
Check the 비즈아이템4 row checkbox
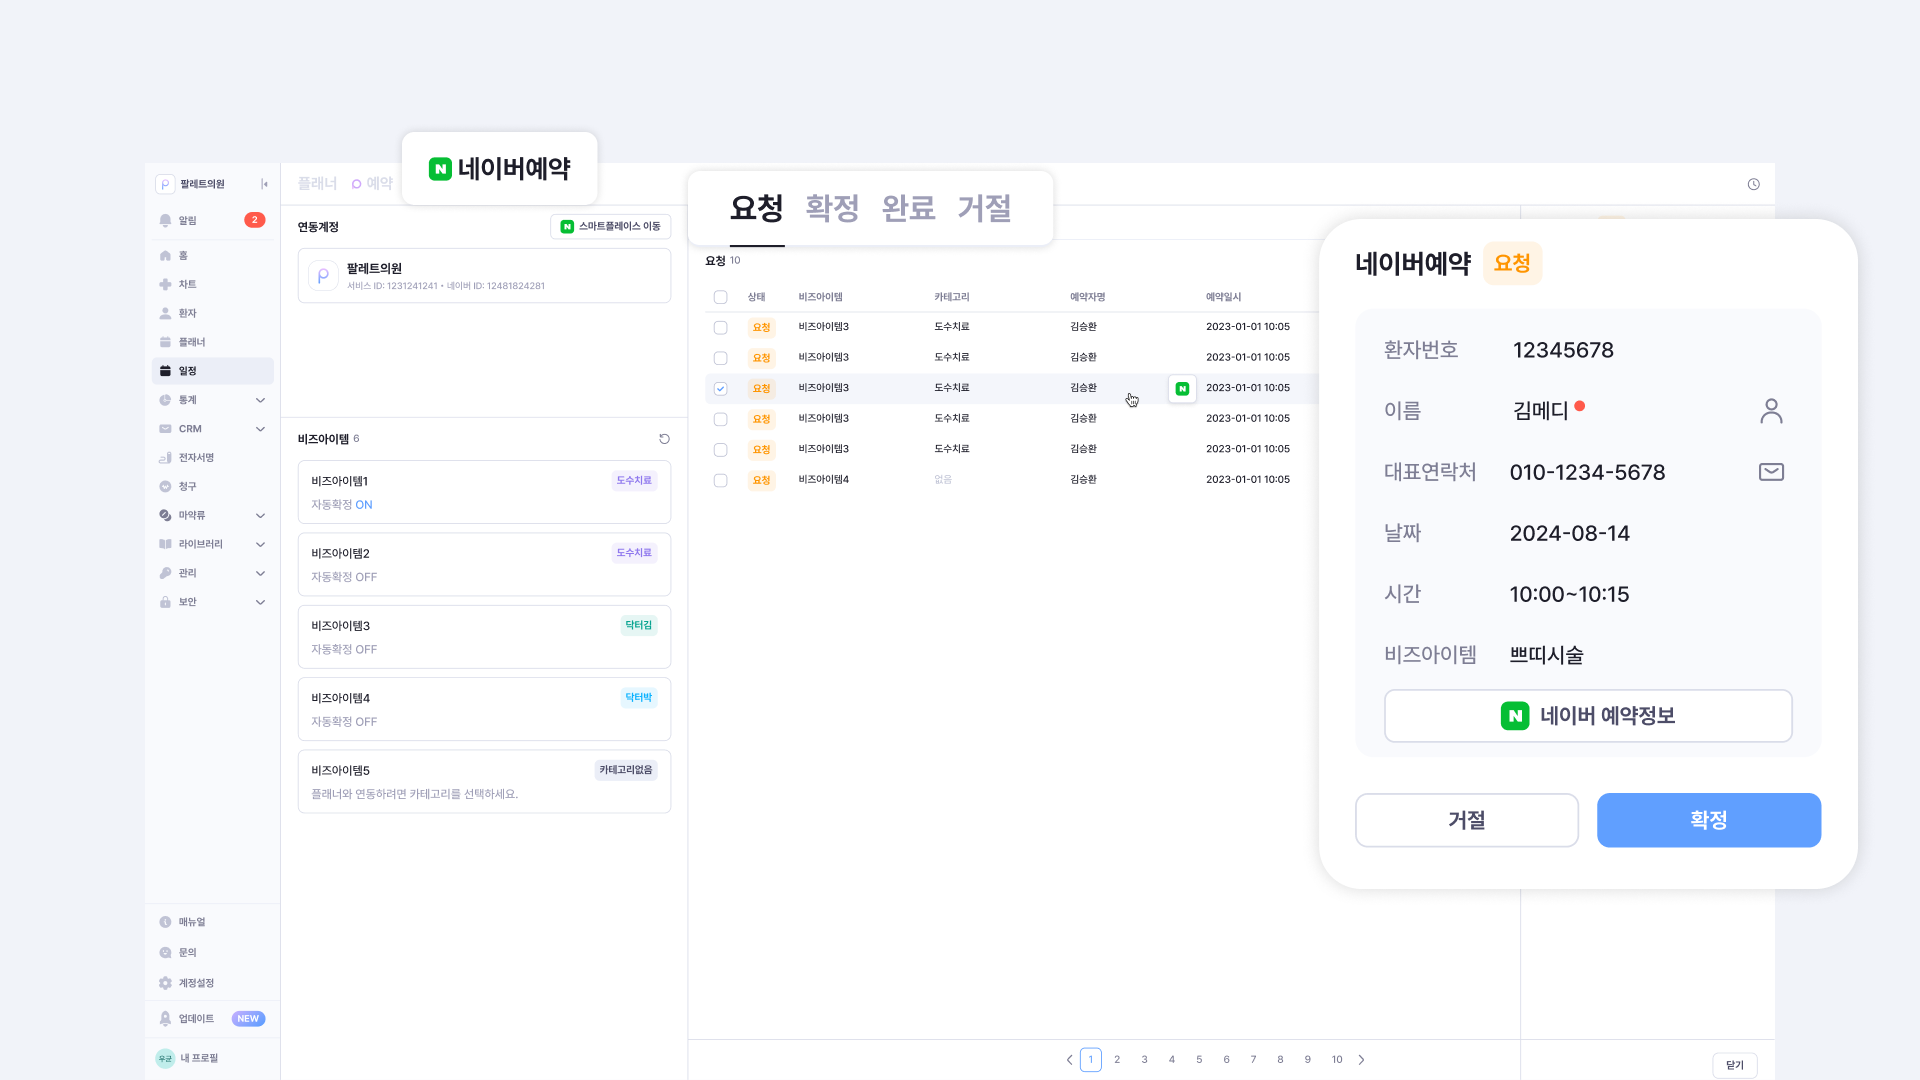720,480
